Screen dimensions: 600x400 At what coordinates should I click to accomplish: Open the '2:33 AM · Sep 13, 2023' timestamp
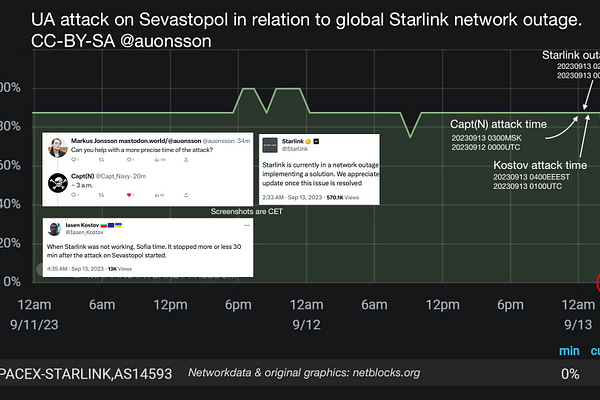(x=292, y=198)
